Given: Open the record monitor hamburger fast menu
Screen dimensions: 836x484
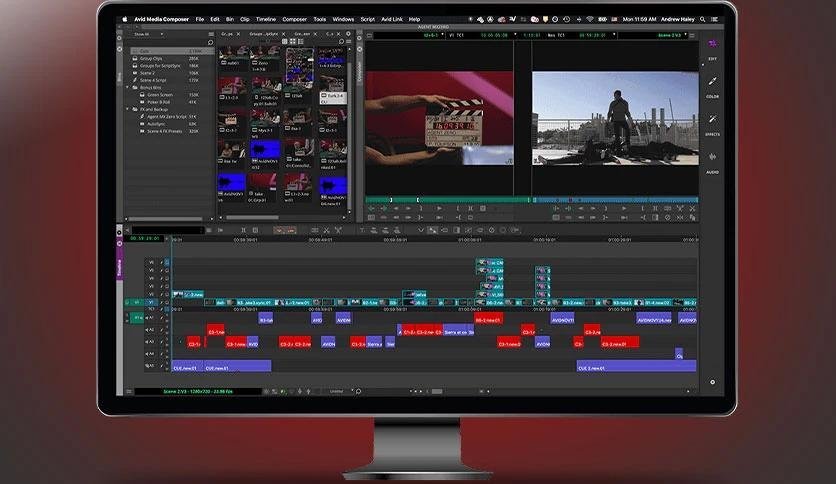Looking at the screenshot, I should pyautogui.click(x=692, y=35).
